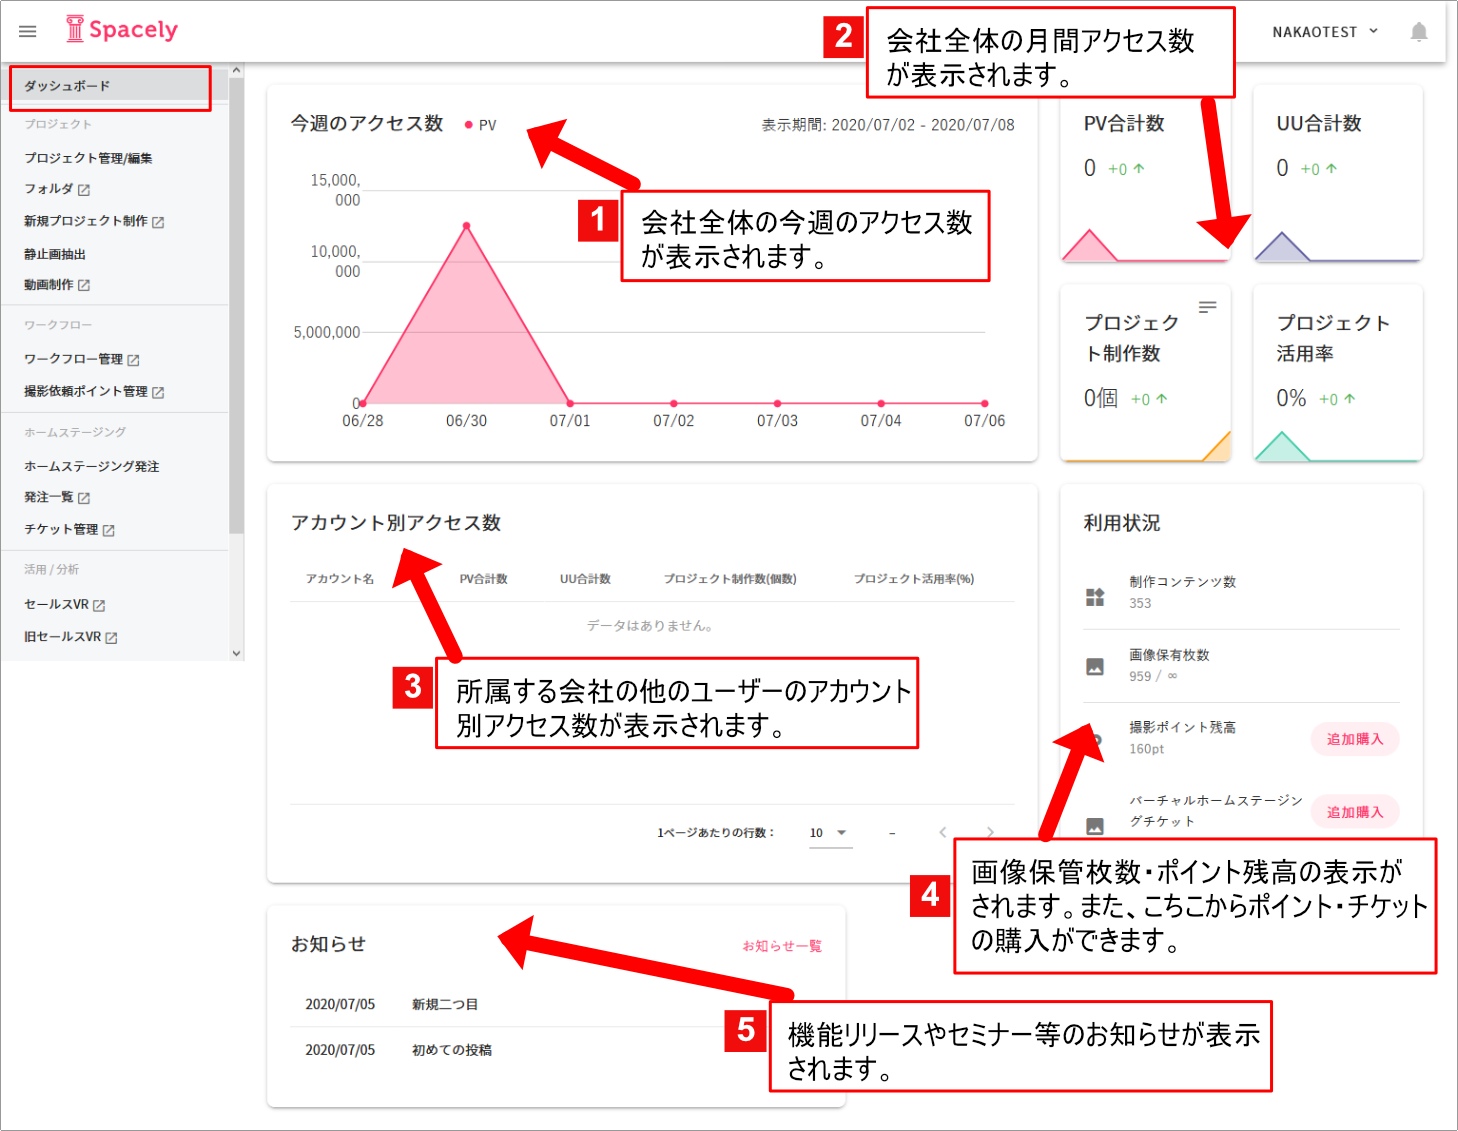Click external-link icon beside チケット管理
This screenshot has width=1458, height=1131.
pyautogui.click(x=108, y=530)
